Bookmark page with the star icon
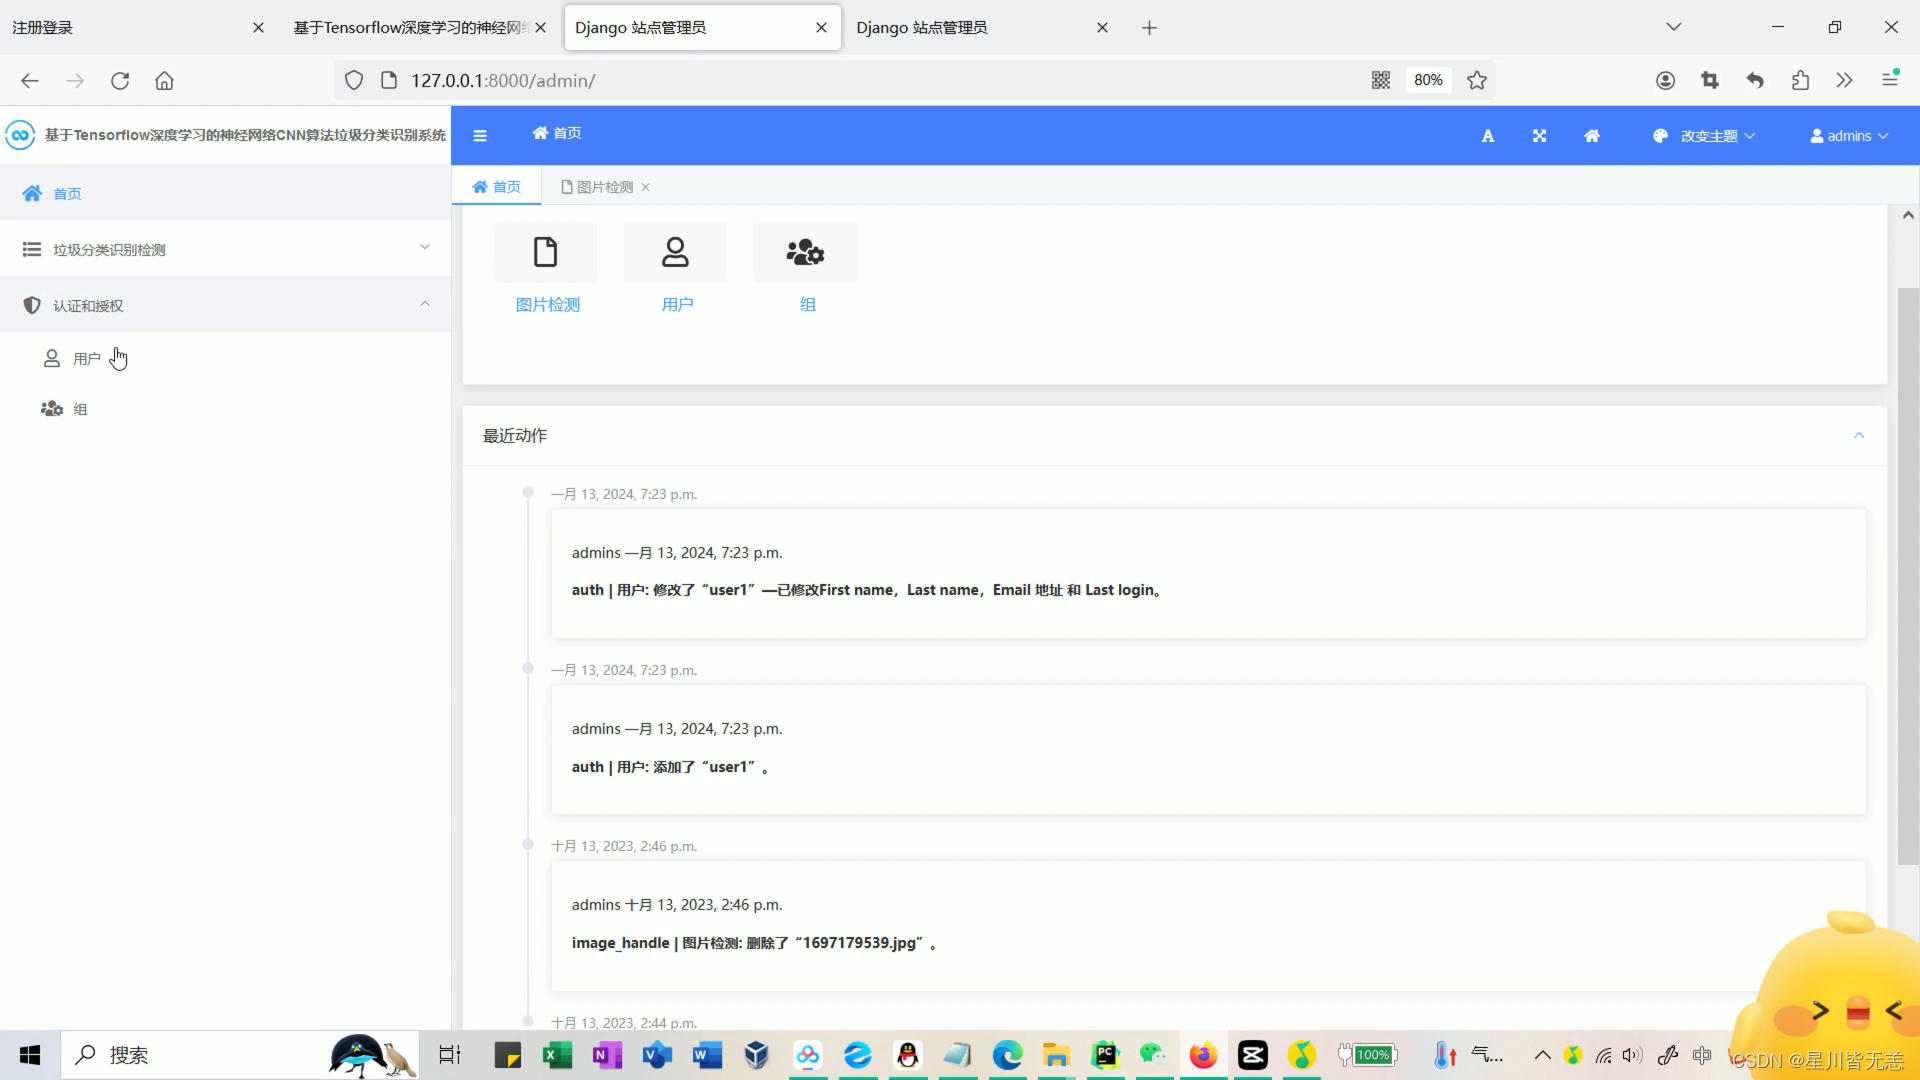 [x=1477, y=80]
